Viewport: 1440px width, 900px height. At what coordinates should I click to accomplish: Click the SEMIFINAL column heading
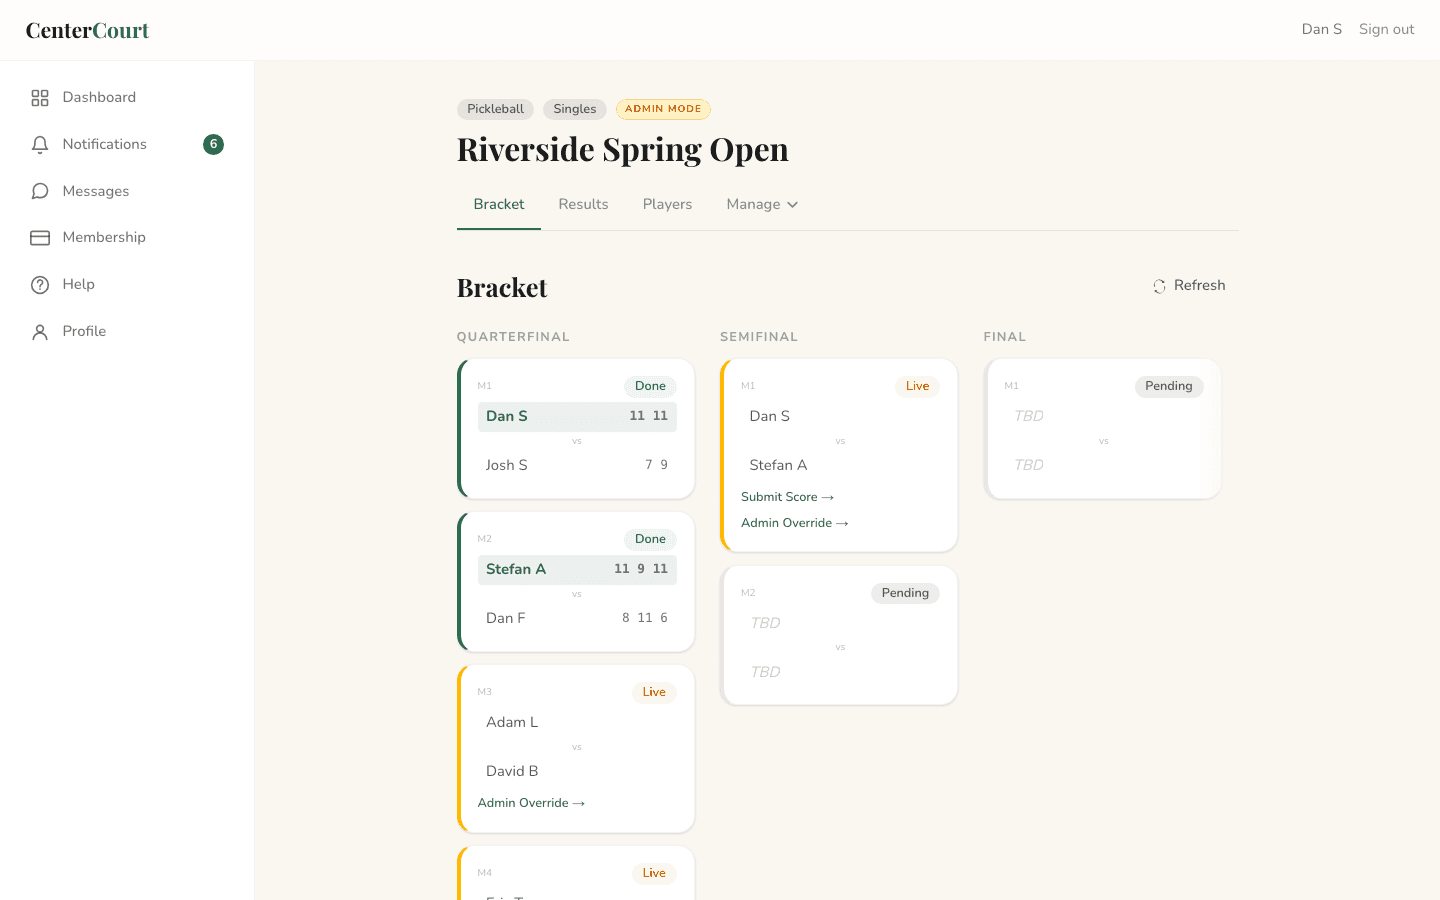[x=759, y=337]
